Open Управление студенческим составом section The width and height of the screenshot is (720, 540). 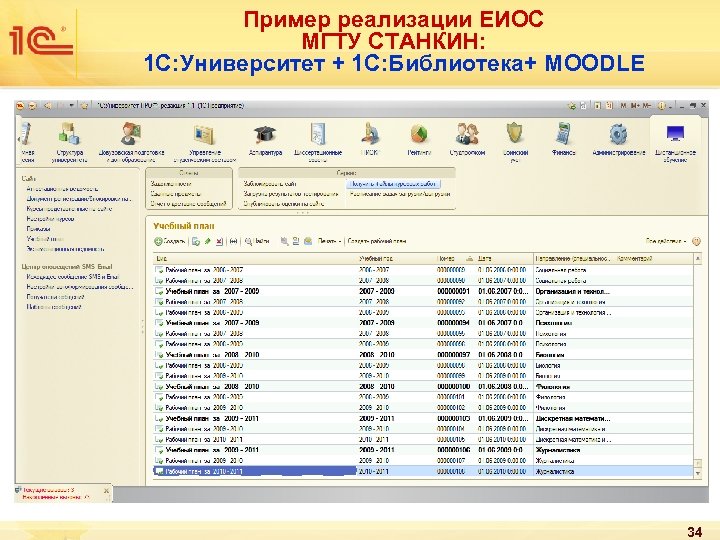(x=205, y=142)
